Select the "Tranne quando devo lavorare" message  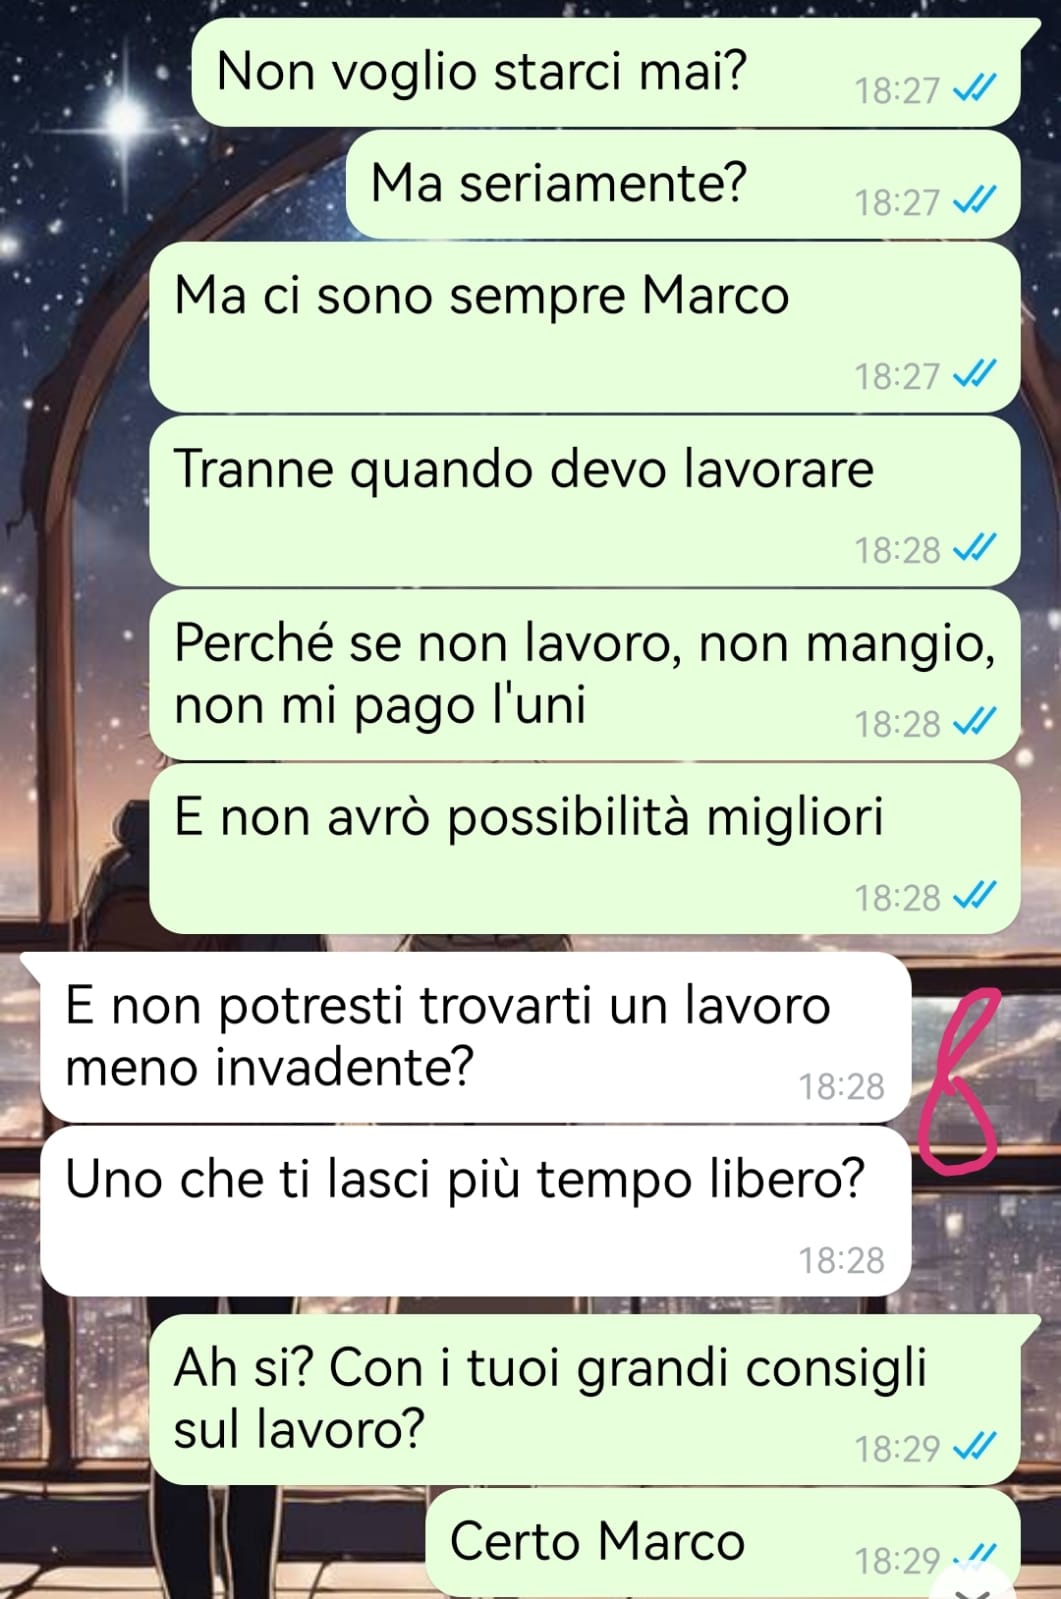(x=585, y=501)
